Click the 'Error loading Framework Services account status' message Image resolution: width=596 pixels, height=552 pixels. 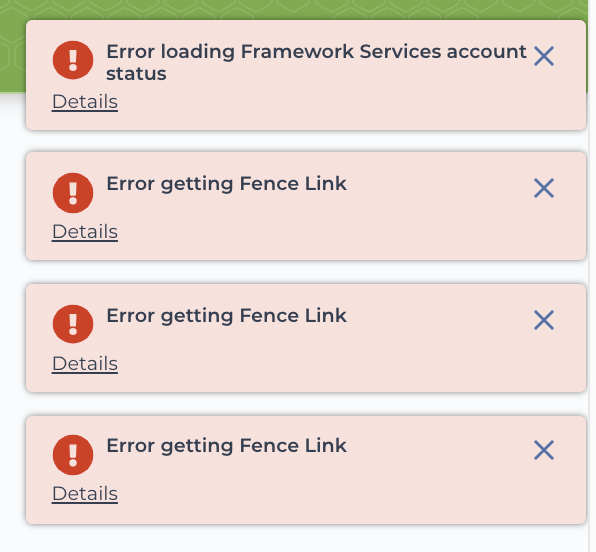coord(316,62)
